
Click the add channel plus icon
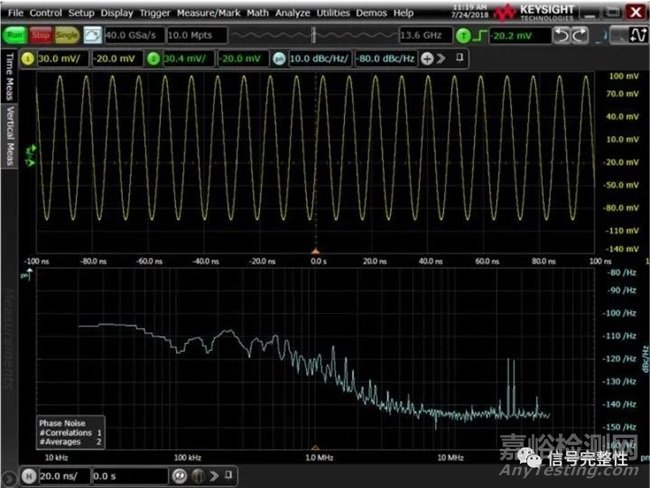point(427,58)
